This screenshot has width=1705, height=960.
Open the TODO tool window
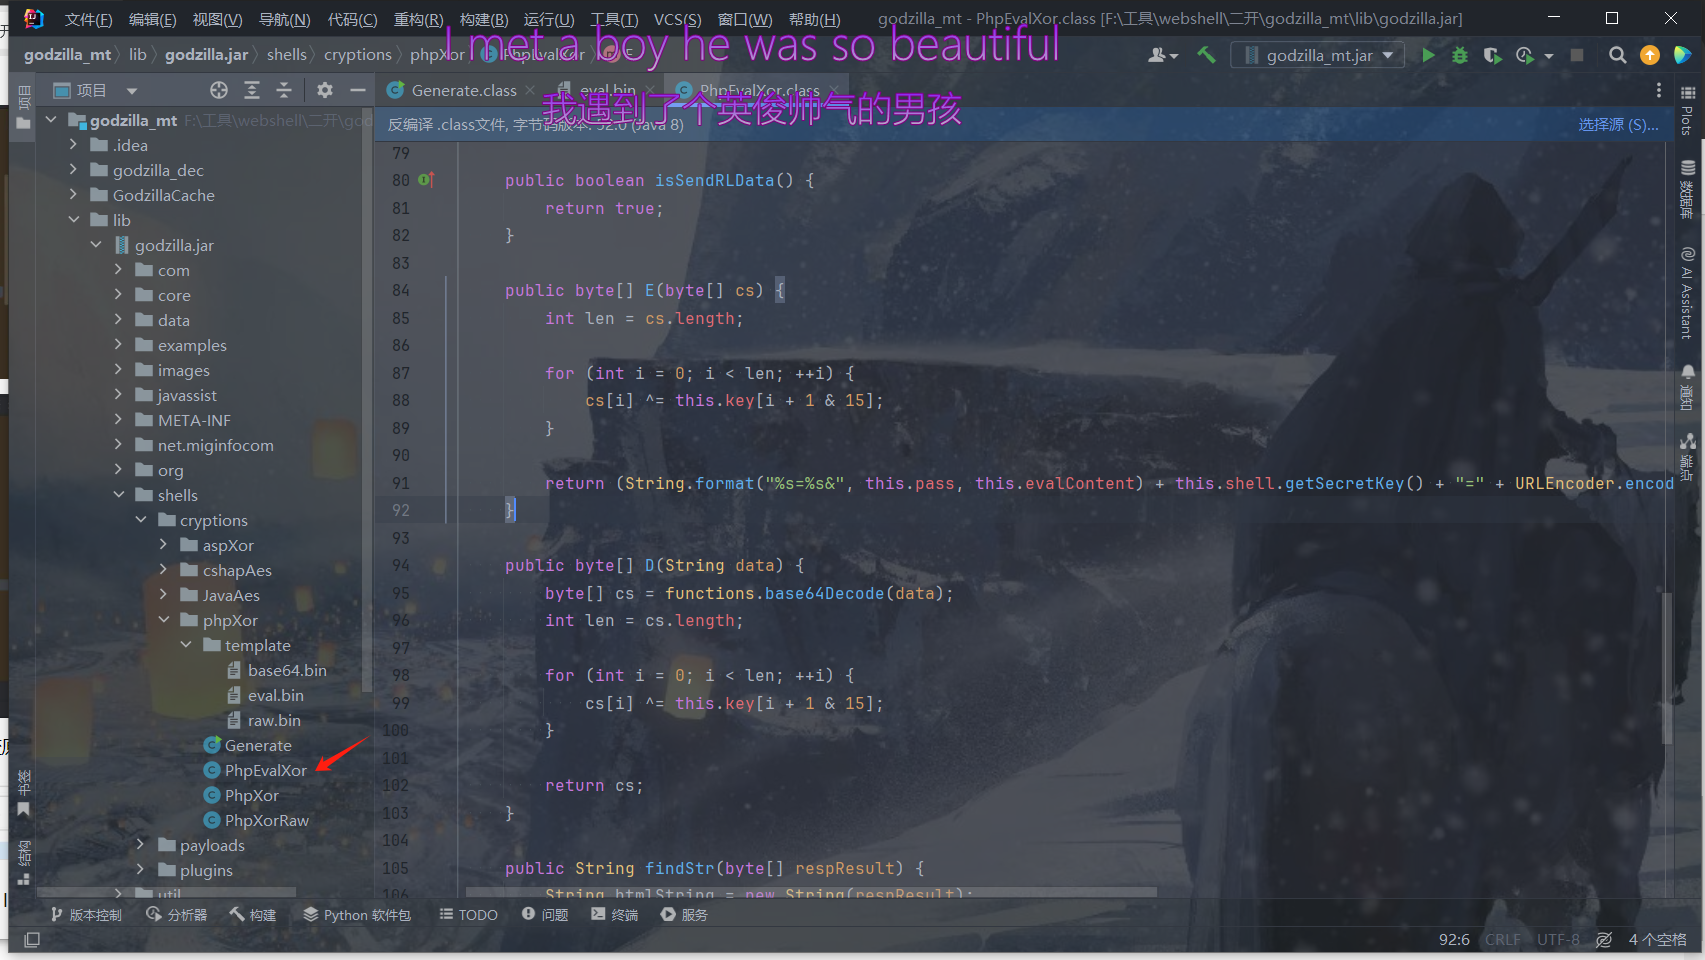(468, 915)
